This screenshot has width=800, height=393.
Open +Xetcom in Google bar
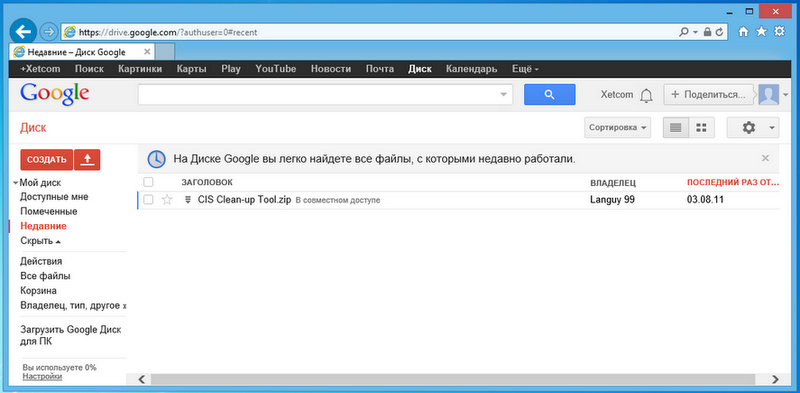40,69
